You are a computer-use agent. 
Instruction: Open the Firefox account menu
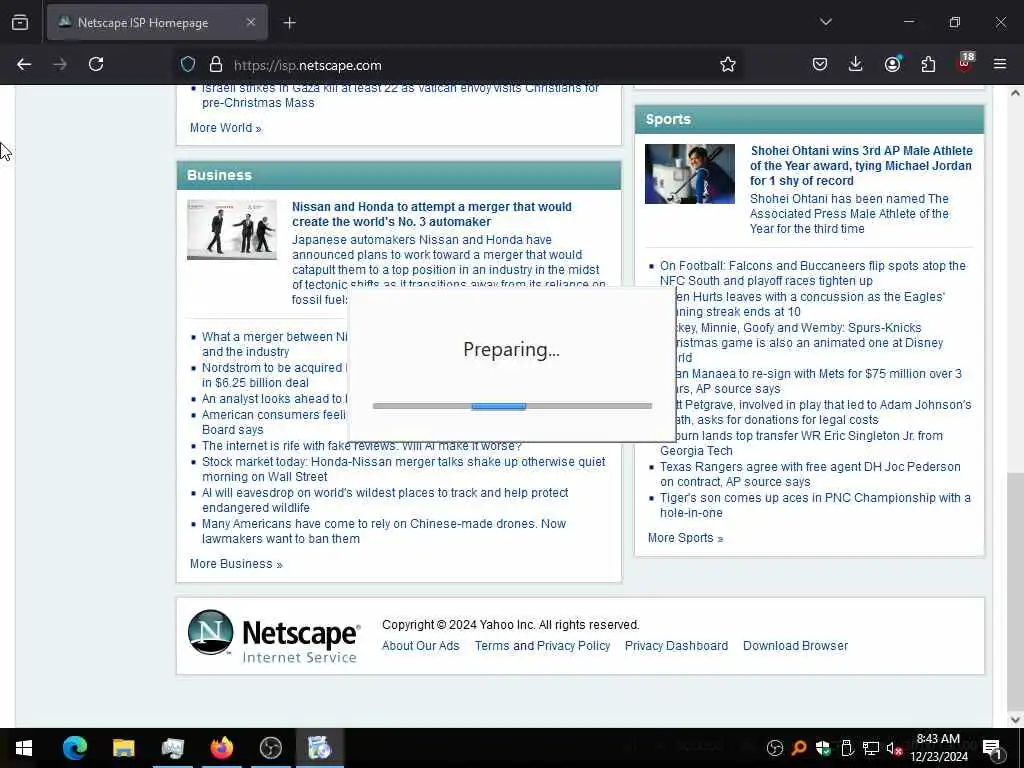click(x=892, y=64)
